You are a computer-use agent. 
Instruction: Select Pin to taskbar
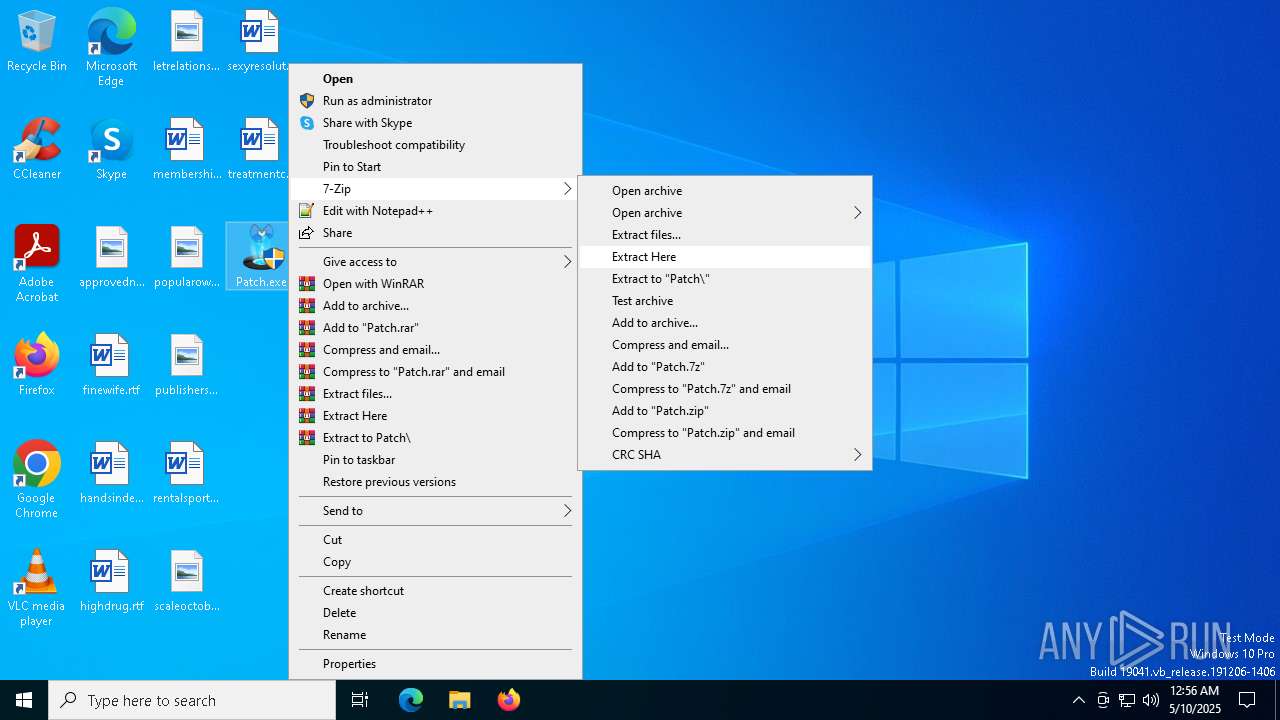pyautogui.click(x=435, y=460)
